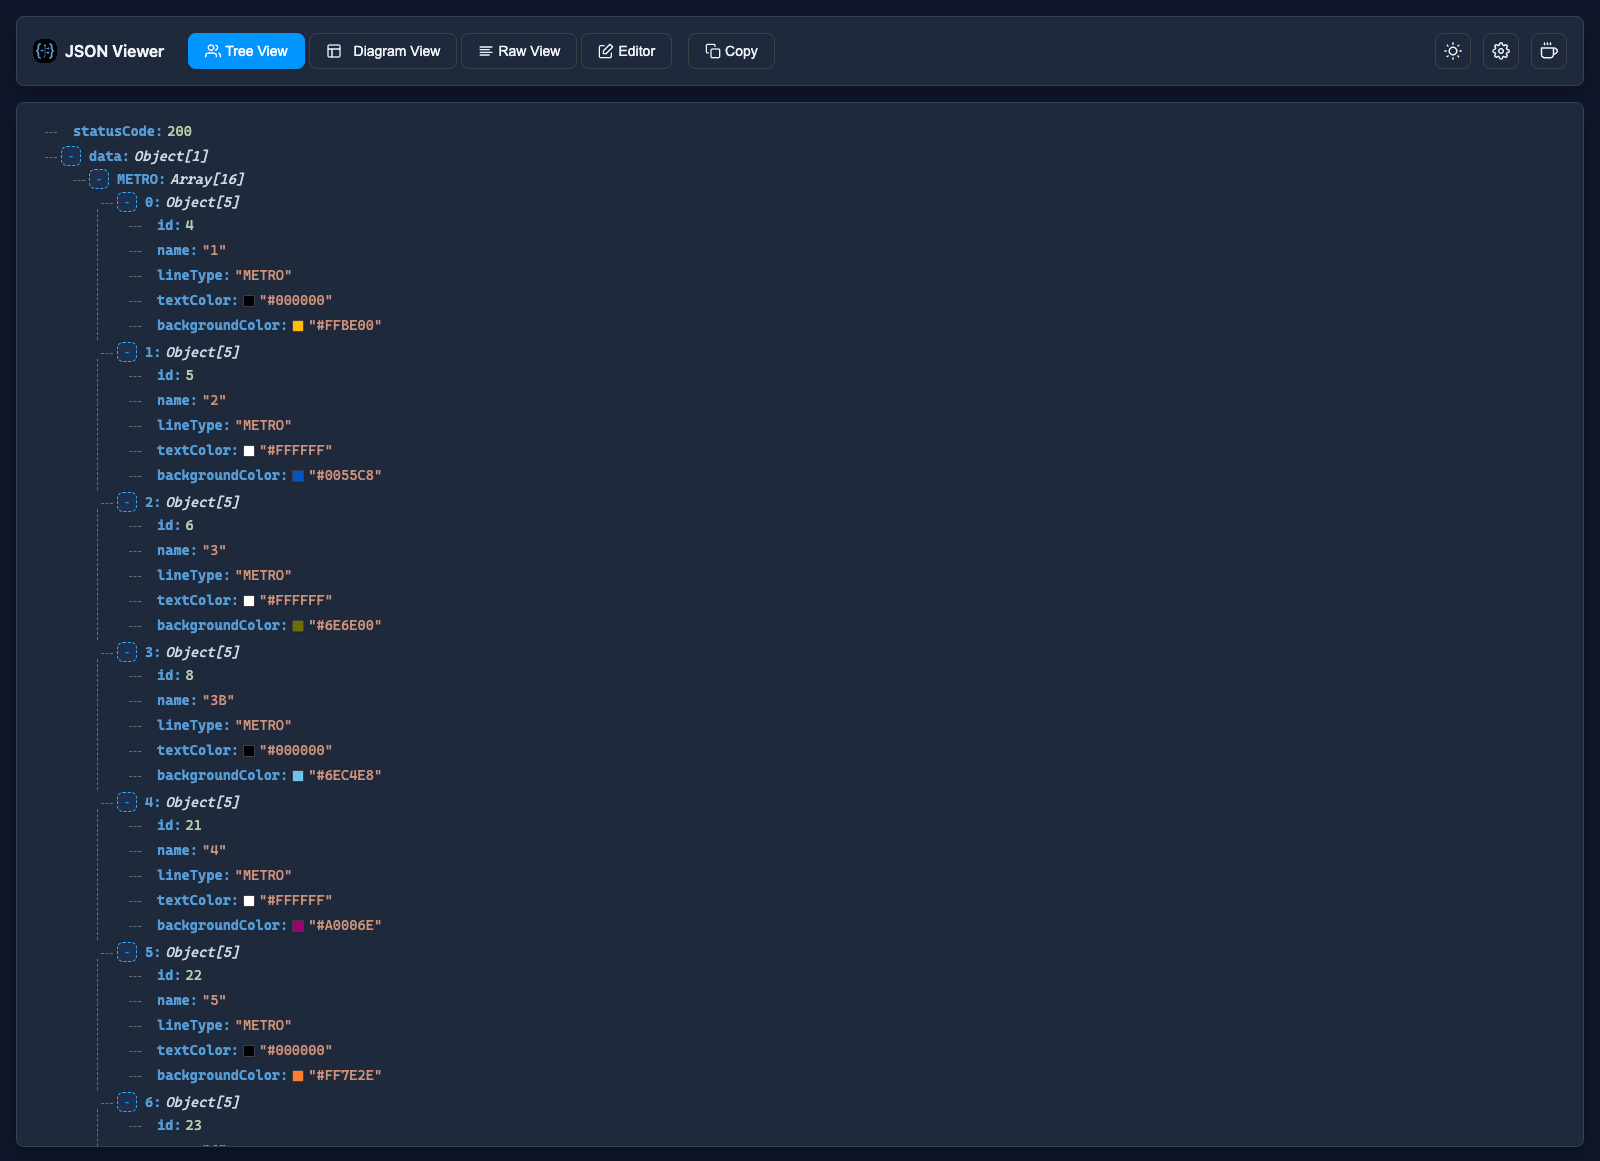The width and height of the screenshot is (1600, 1161).
Task: Toggle light theme with sun icon
Action: click(x=1453, y=51)
